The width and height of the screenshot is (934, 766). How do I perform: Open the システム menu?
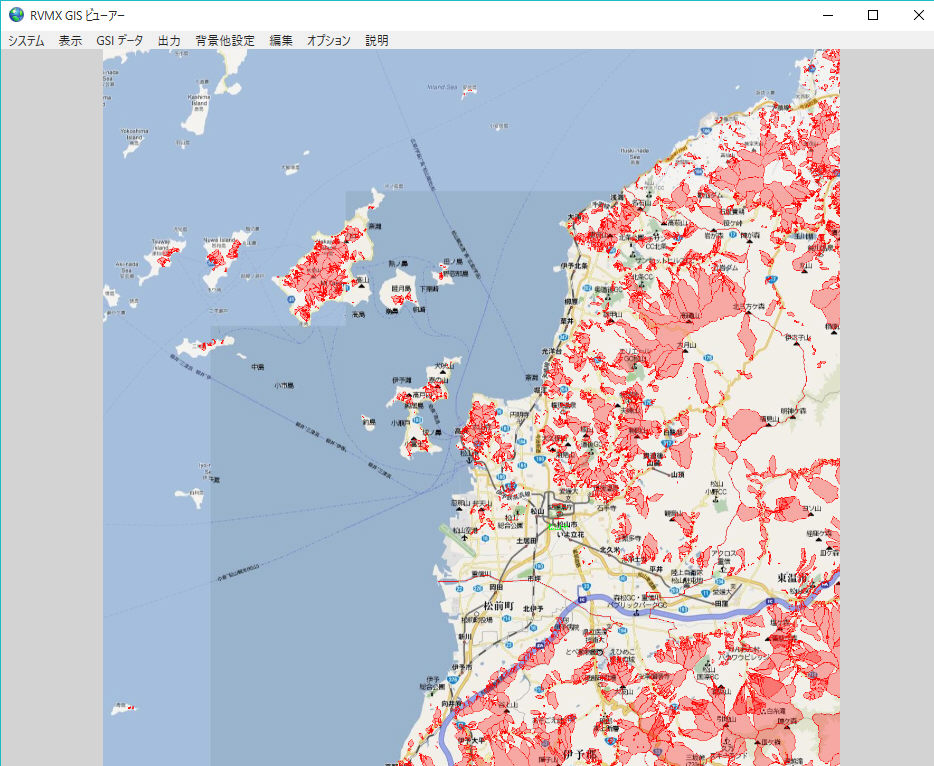pyautogui.click(x=26, y=41)
